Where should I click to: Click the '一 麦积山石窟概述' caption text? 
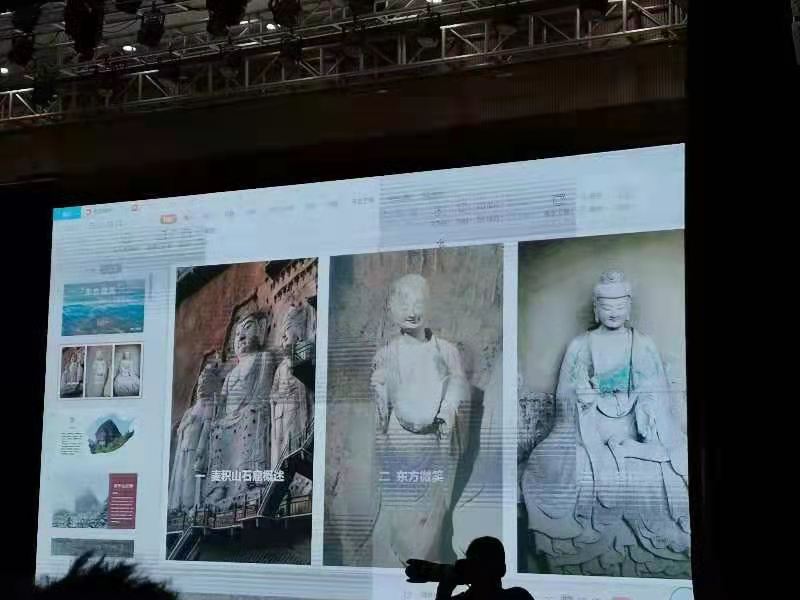pos(240,476)
